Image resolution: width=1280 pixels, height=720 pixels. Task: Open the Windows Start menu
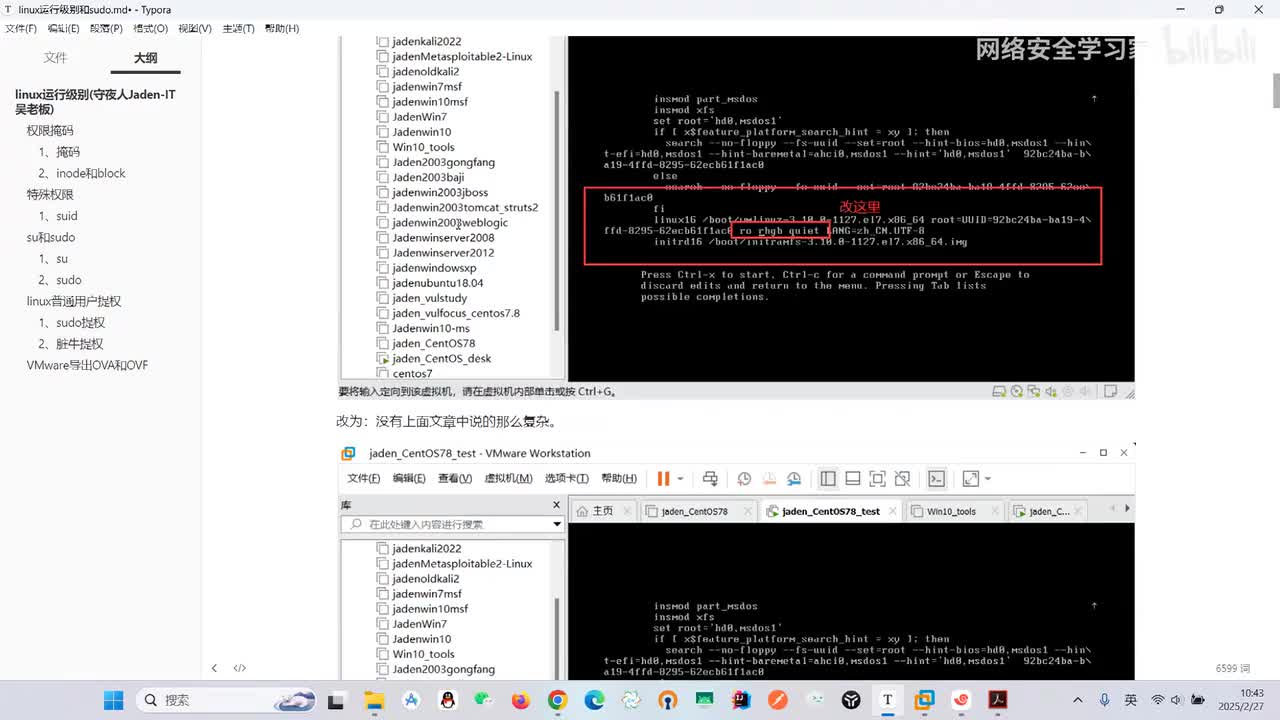(114, 700)
